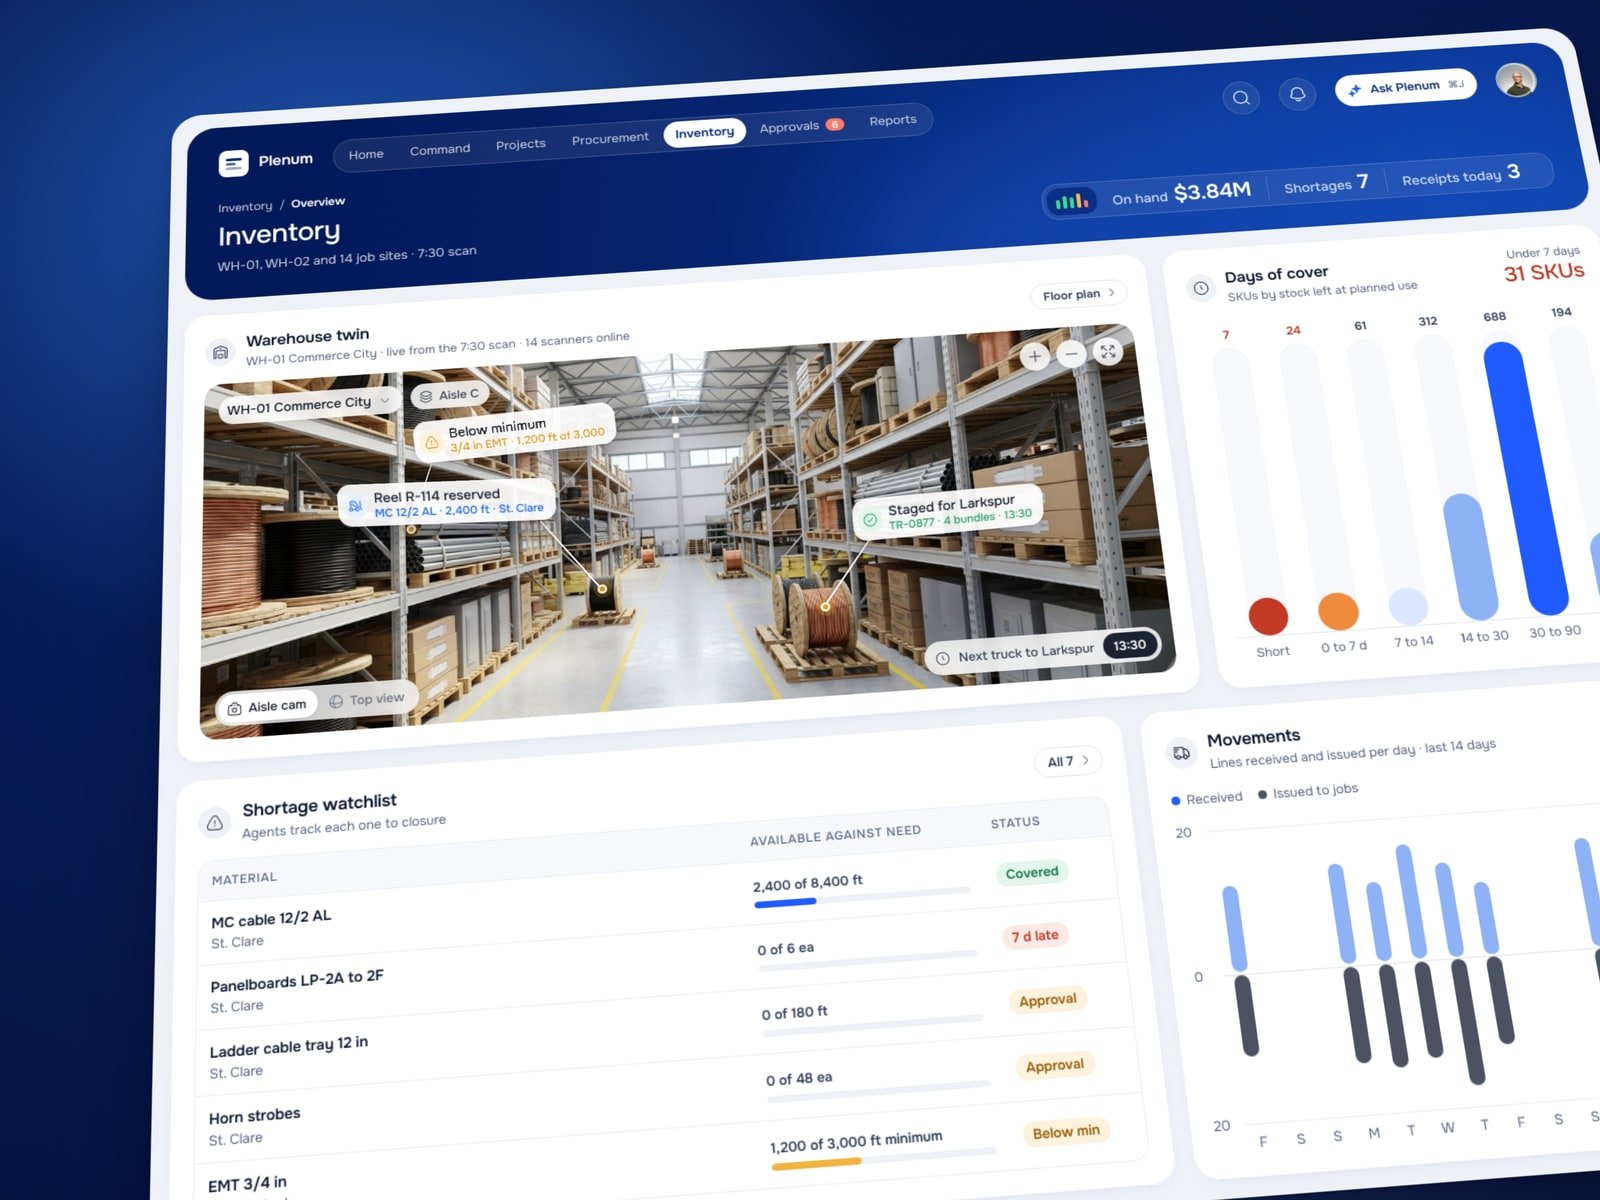Screen dimensions: 1600x1200
Task: Click Shortages 7 stat
Action: 1326,185
